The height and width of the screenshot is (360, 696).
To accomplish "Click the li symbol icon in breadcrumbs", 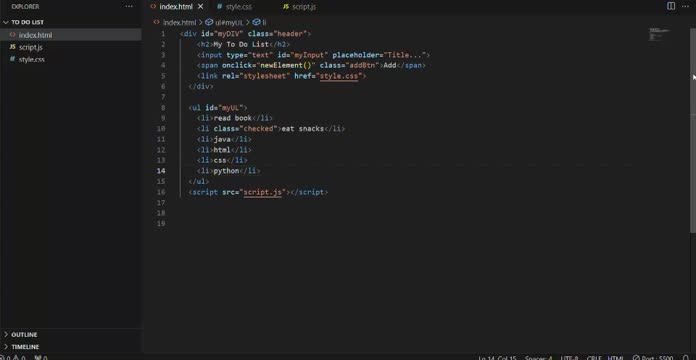I will click(256, 22).
